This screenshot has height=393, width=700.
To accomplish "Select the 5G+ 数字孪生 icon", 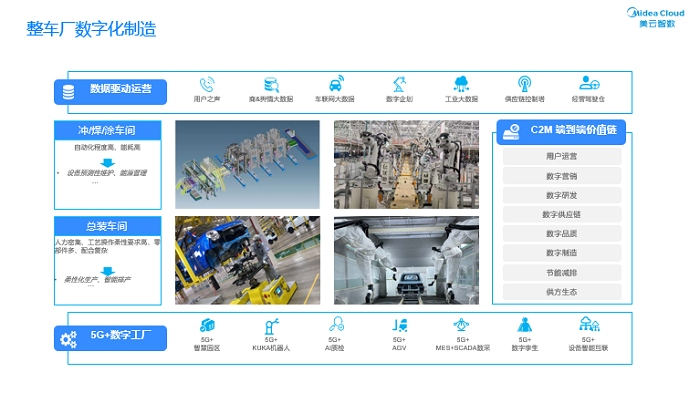I will pos(525,325).
